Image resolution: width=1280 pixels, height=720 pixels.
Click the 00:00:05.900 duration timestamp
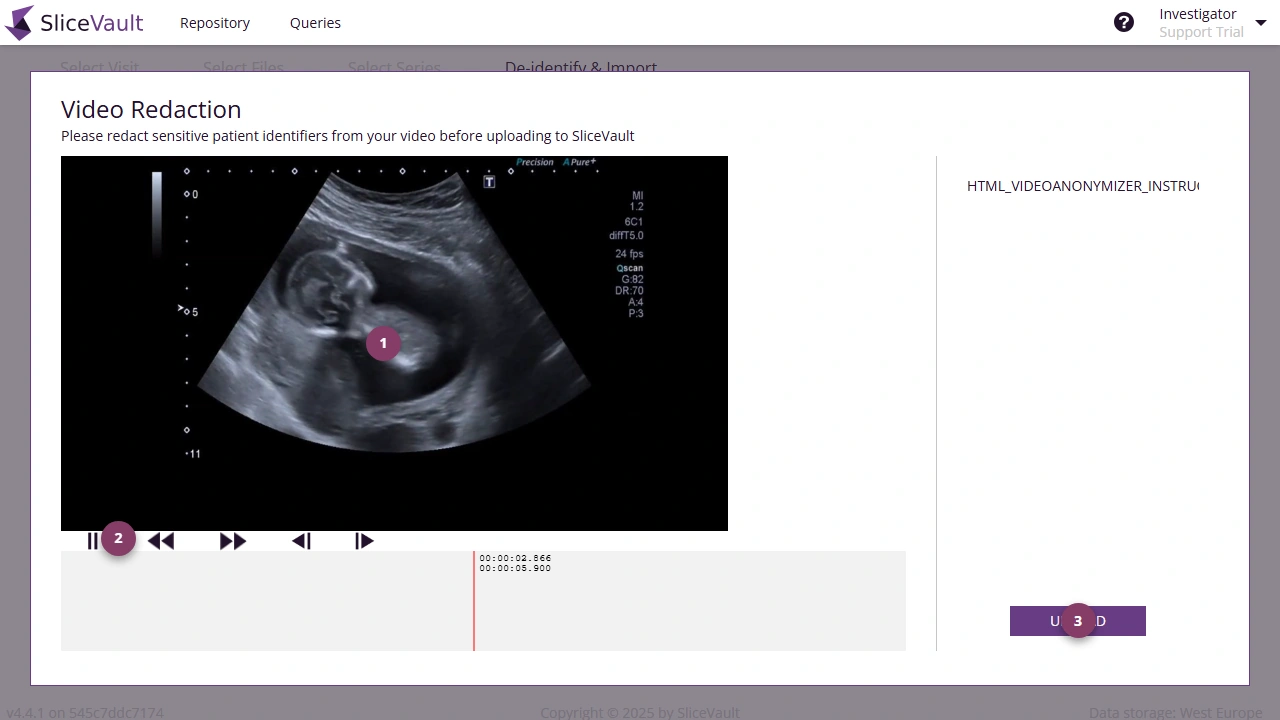tap(515, 569)
